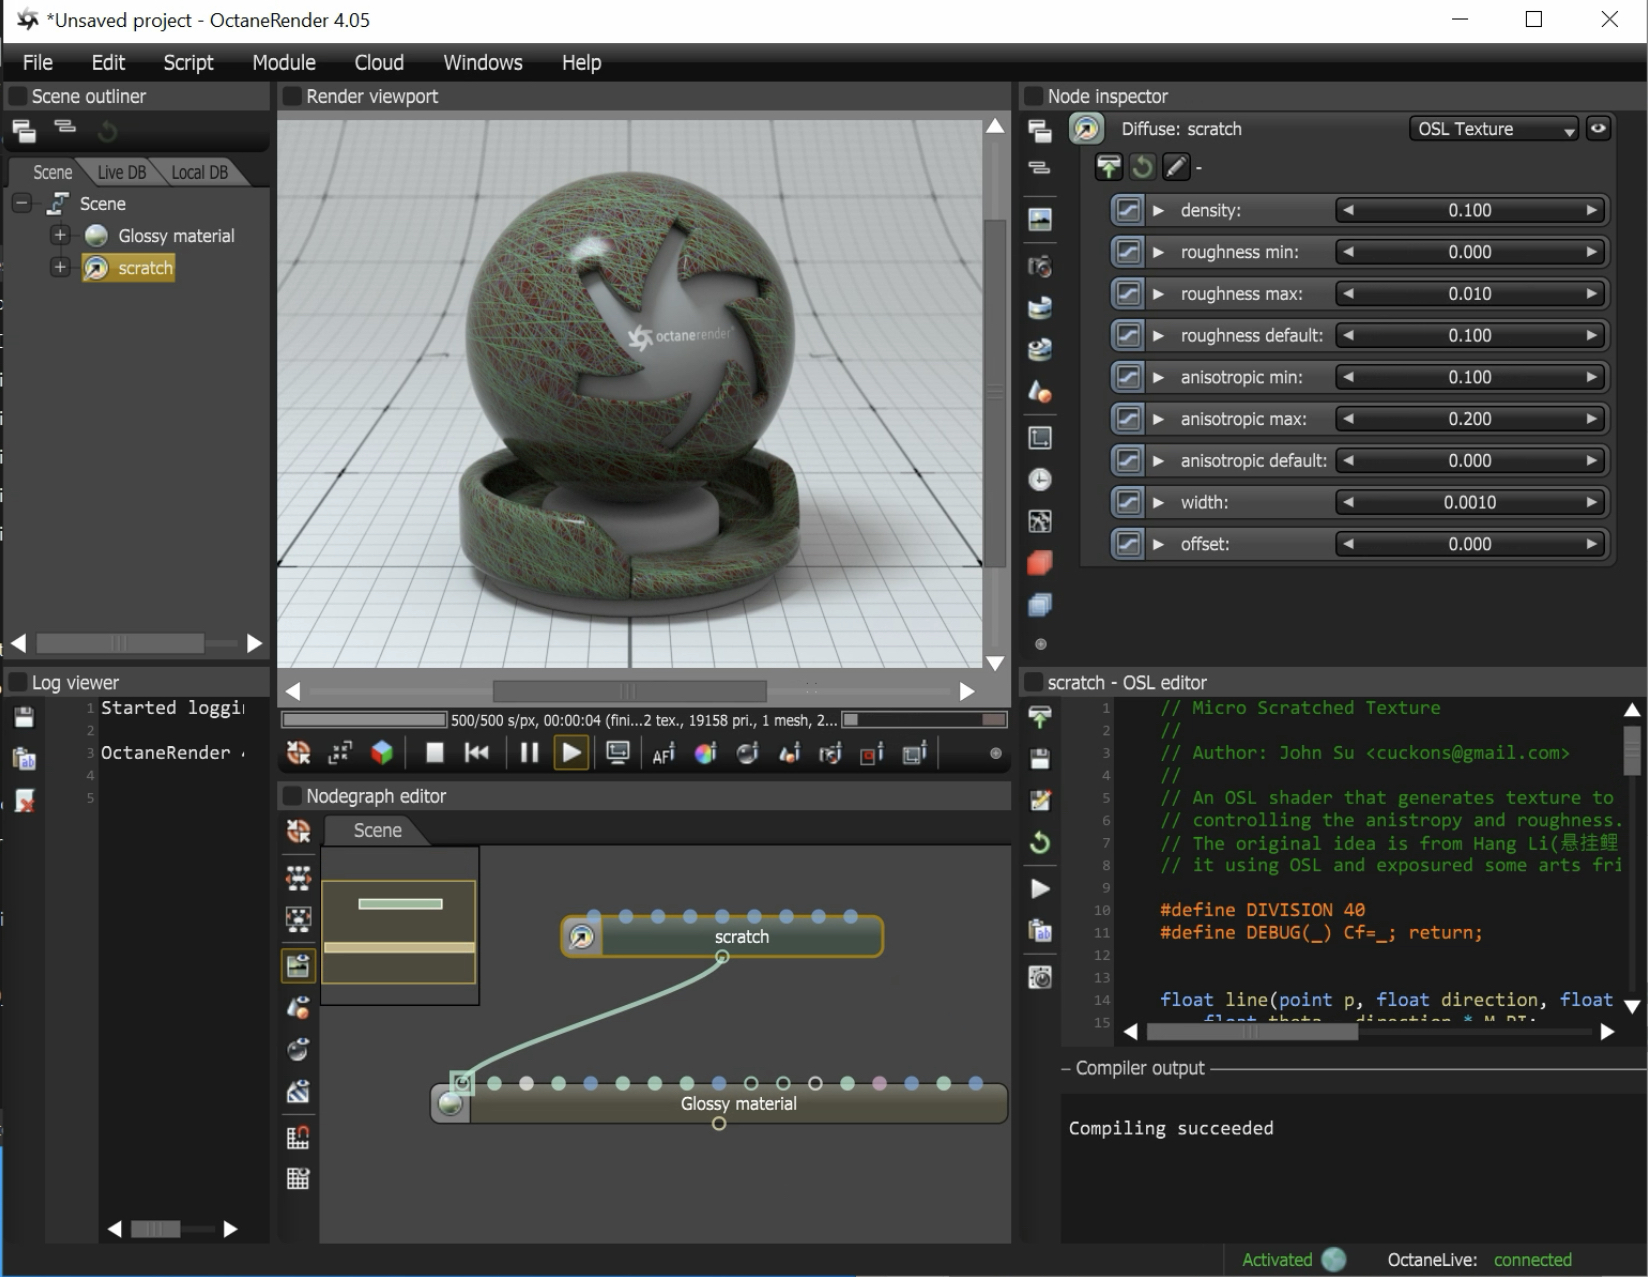This screenshot has height=1277, width=1648.
Task: Click the floppy save icon in OSL editor
Action: (1040, 759)
